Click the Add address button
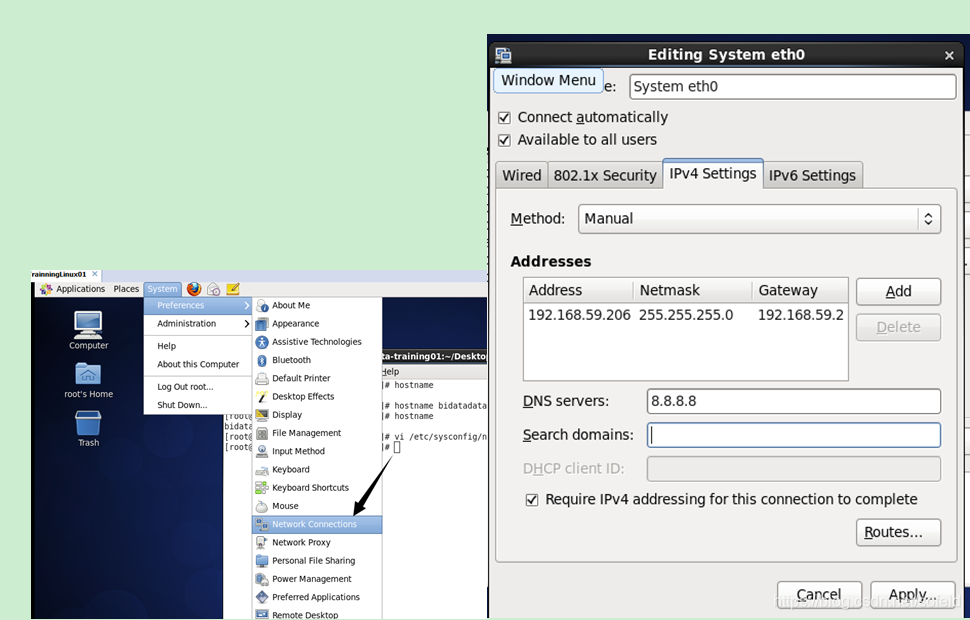 (x=898, y=291)
